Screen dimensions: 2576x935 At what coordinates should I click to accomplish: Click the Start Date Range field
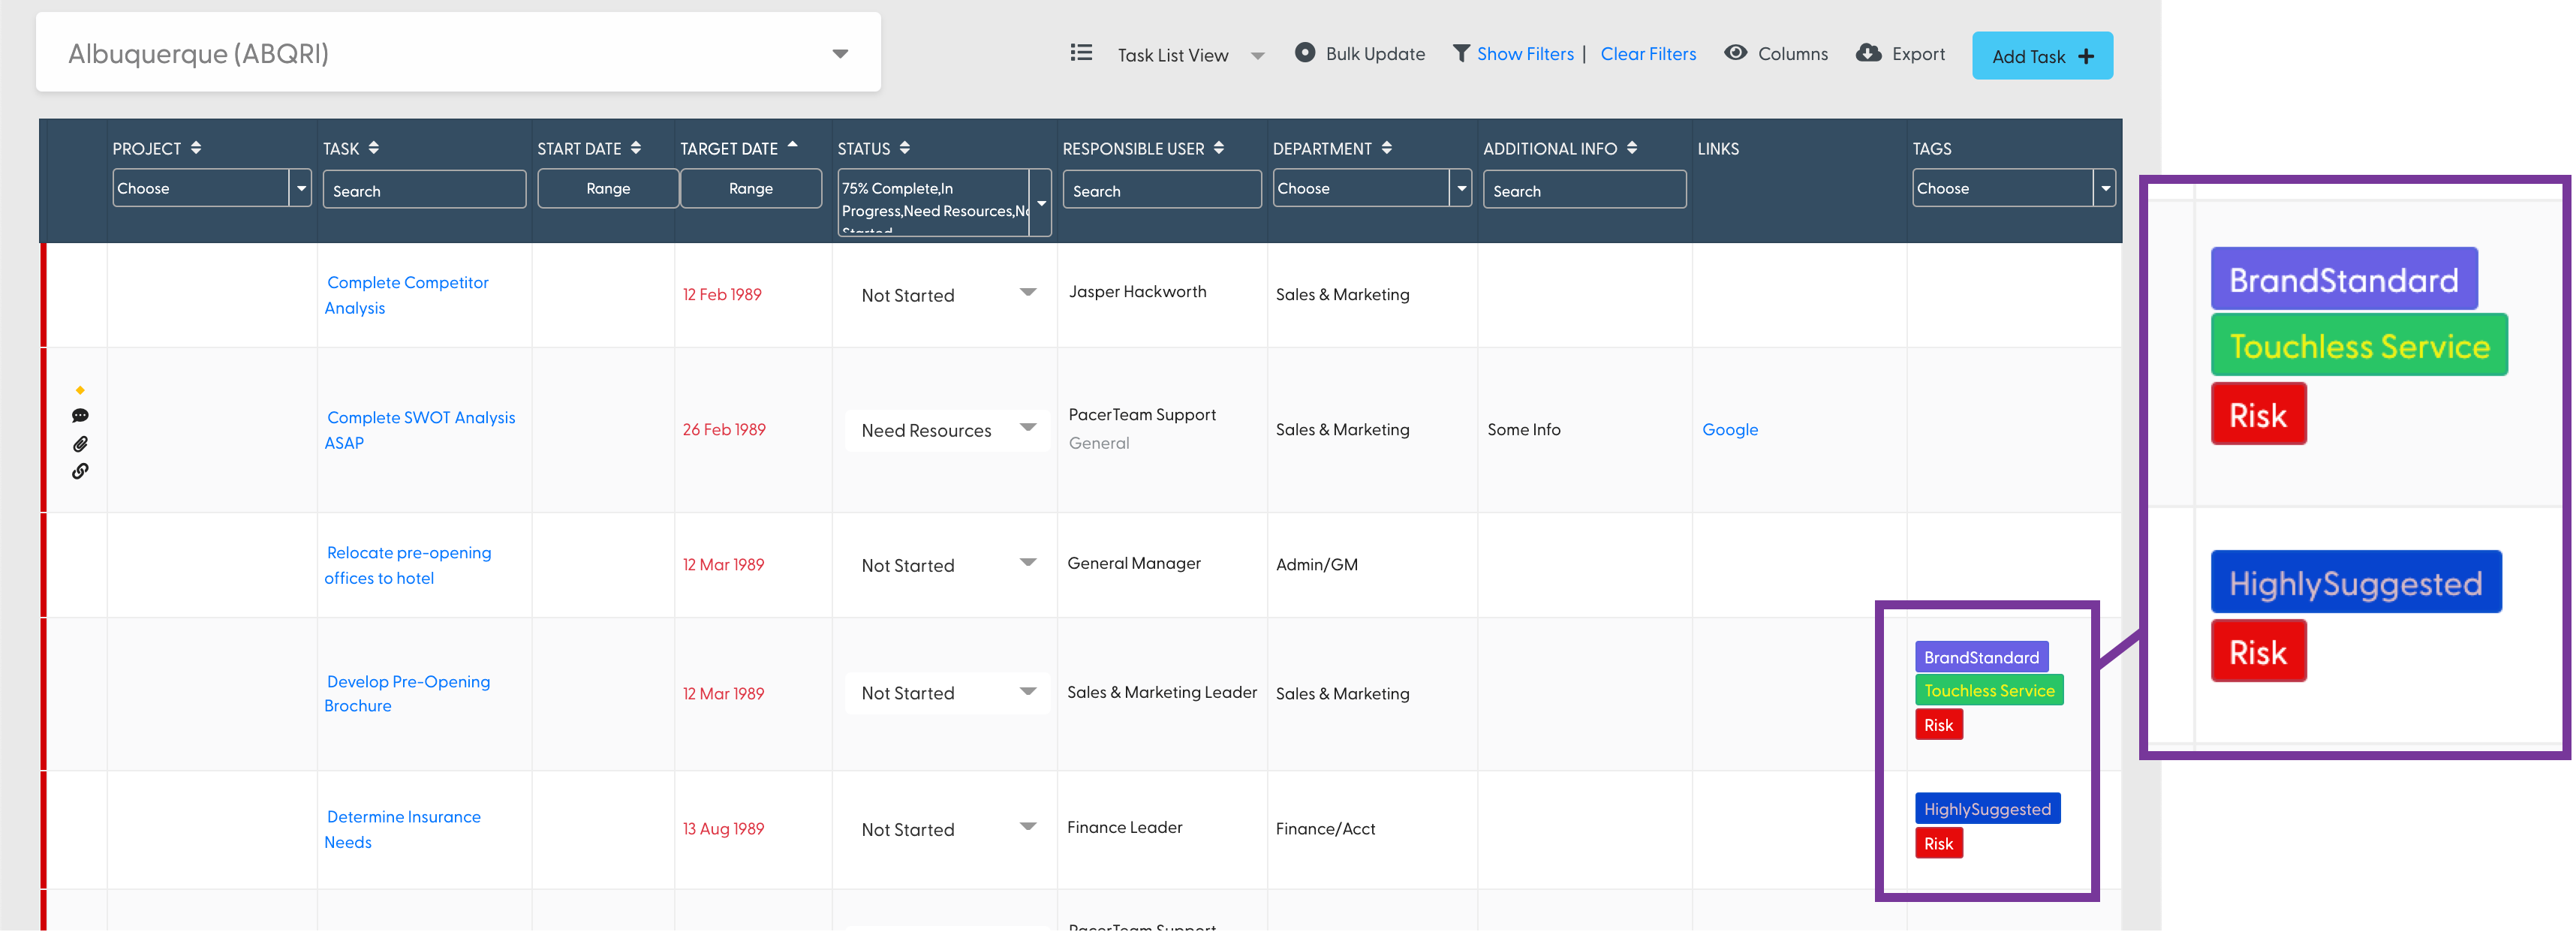point(608,188)
